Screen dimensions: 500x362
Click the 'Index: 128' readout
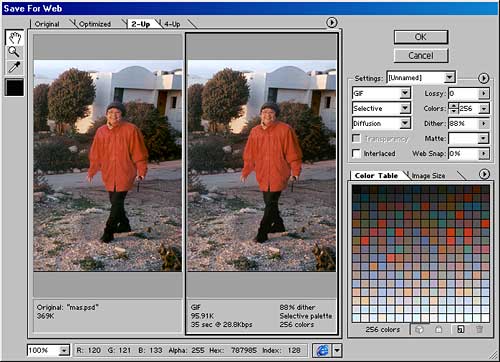coord(282,350)
